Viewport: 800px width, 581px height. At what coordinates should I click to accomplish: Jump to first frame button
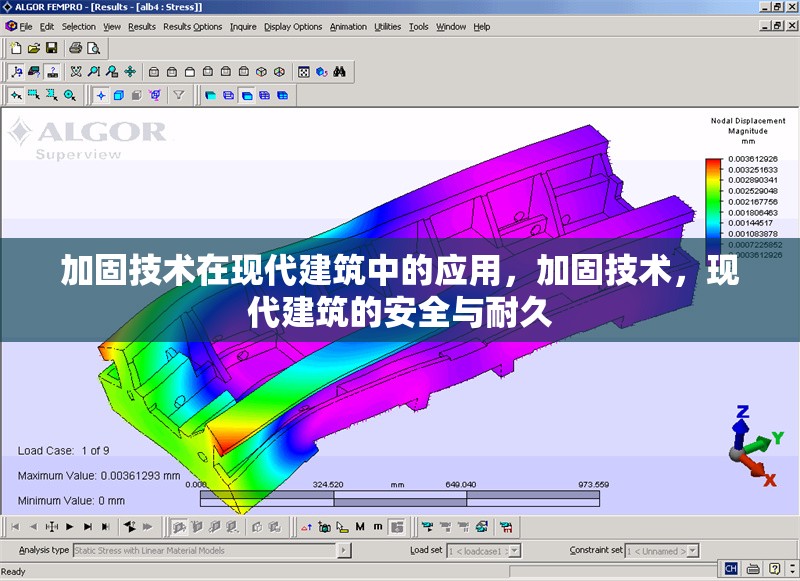click(x=15, y=527)
